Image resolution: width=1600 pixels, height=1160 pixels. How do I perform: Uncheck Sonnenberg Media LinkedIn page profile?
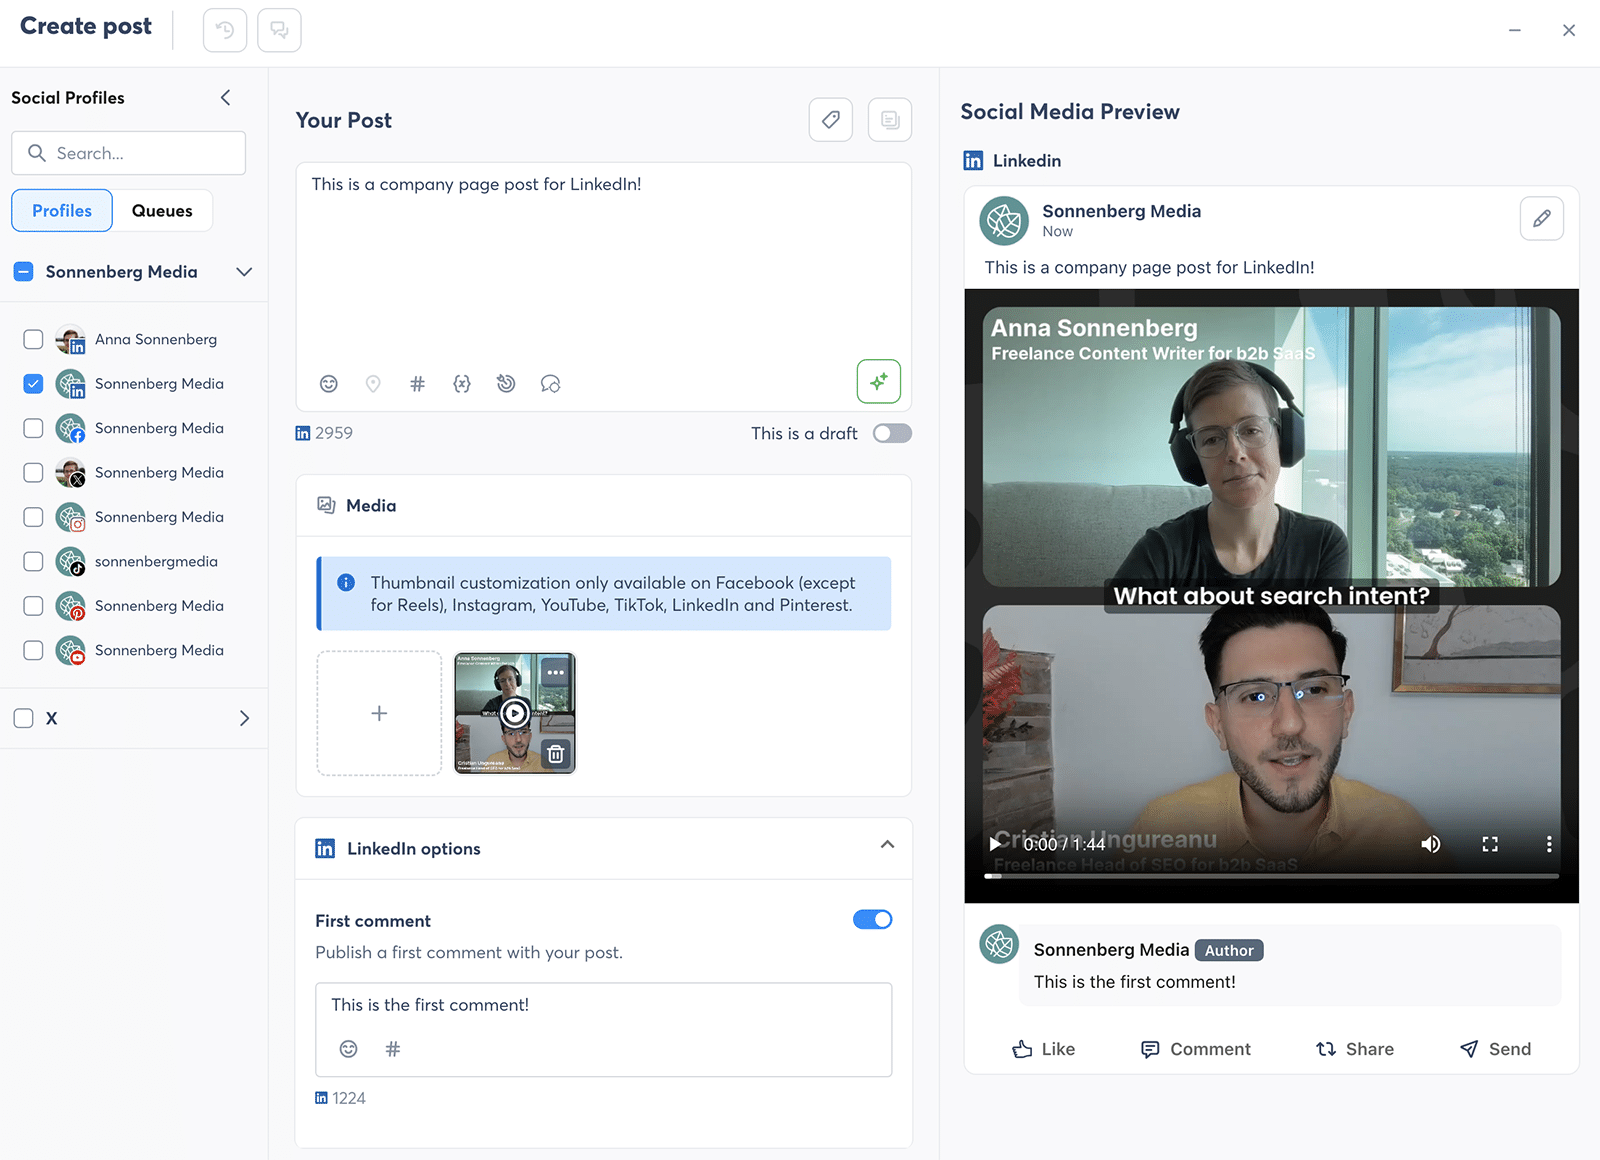(x=33, y=384)
